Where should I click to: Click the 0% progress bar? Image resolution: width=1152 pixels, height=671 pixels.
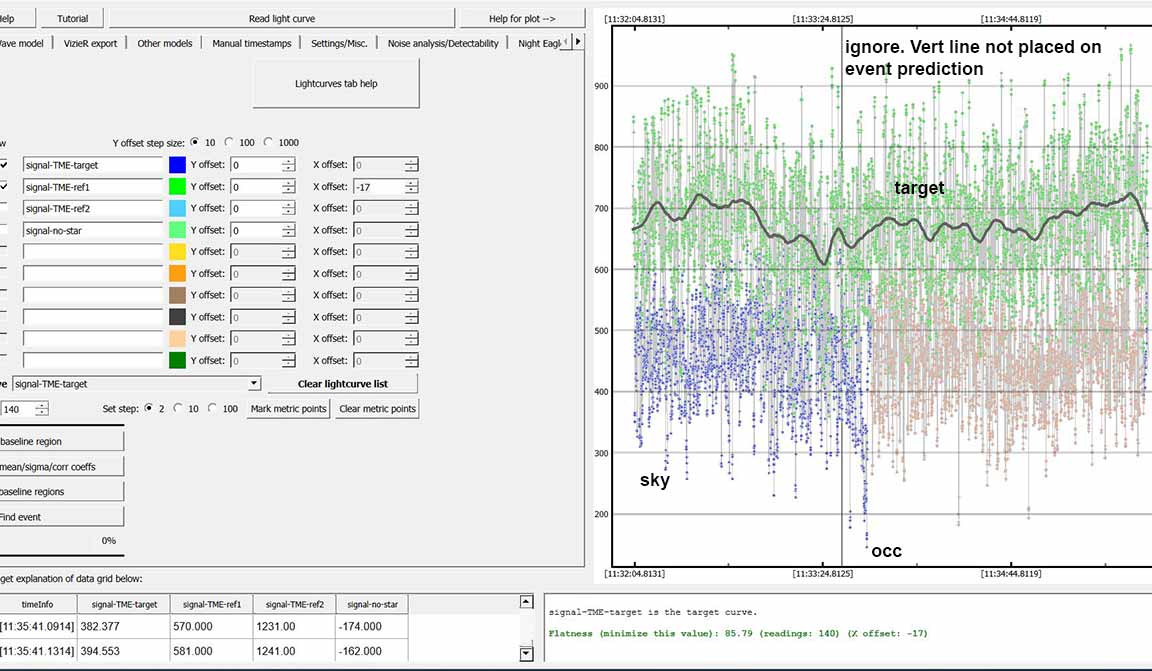click(x=61, y=540)
